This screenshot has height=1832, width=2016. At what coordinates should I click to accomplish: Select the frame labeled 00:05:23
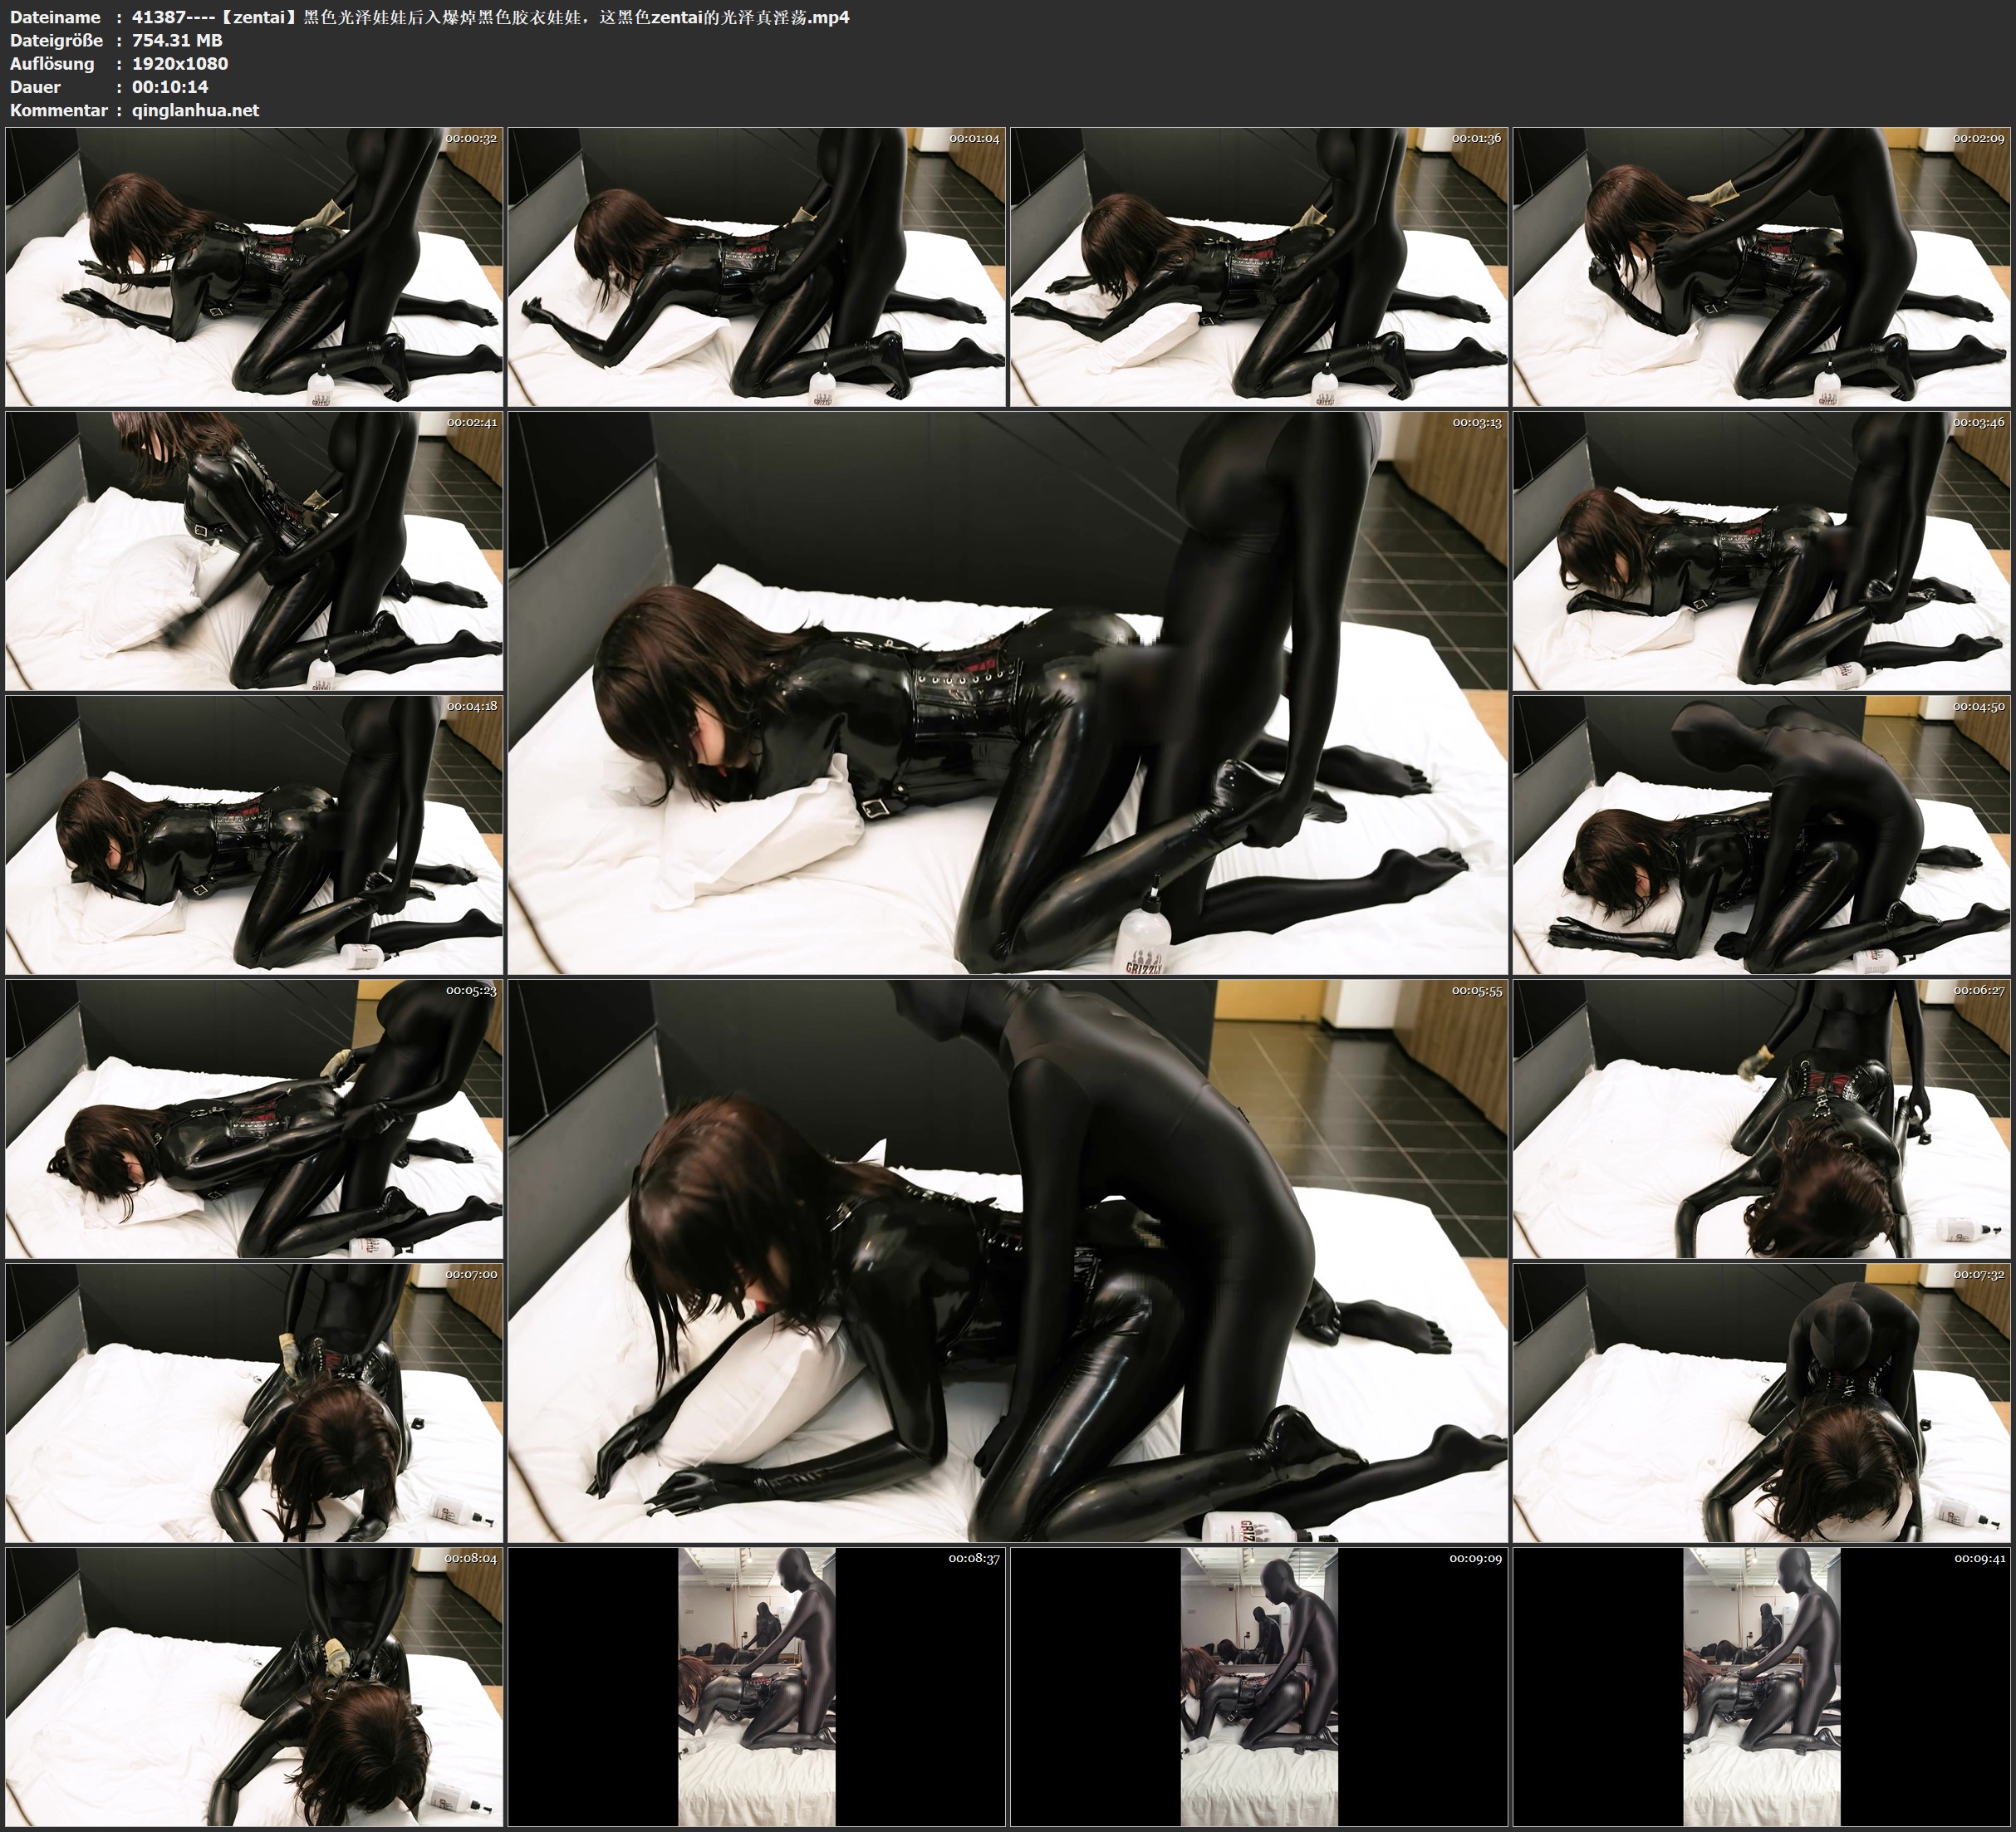click(x=254, y=1119)
